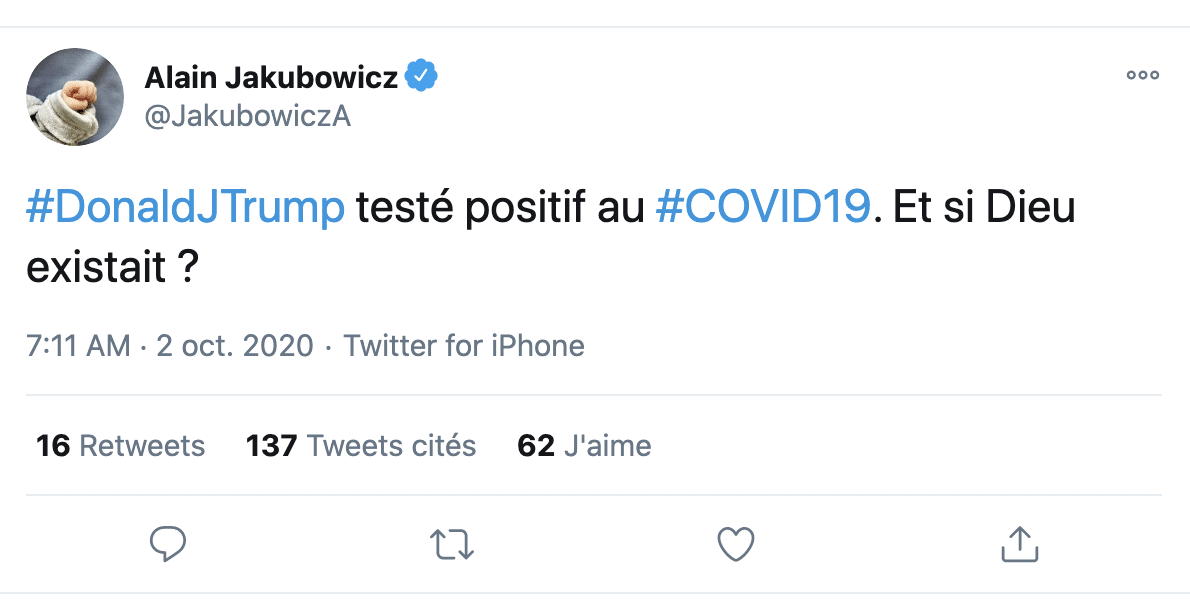This screenshot has height=614, width=1190.
Task: View the 16 Retweets list
Action: tap(120, 445)
